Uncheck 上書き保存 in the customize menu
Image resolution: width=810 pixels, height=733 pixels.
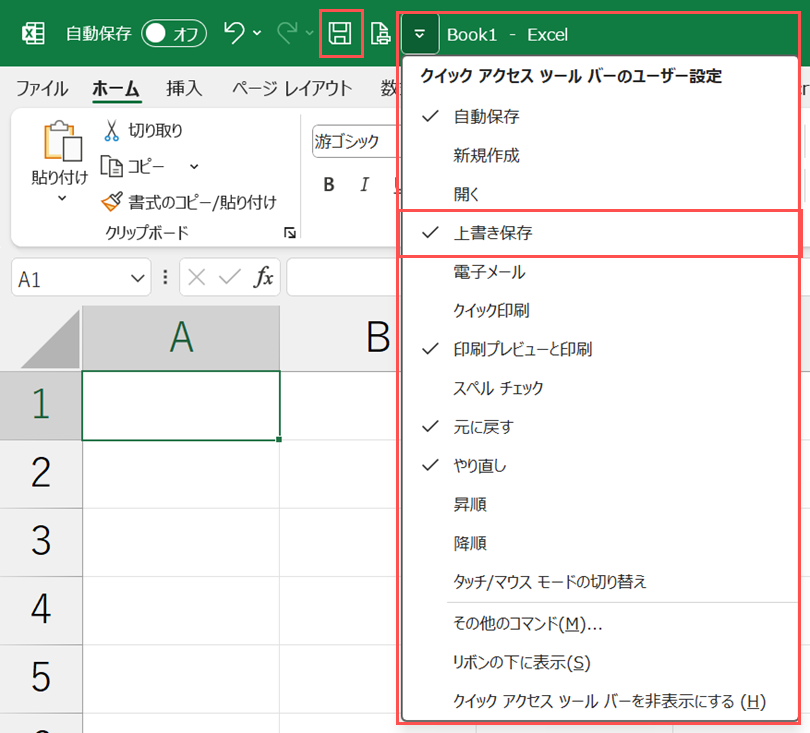click(493, 233)
